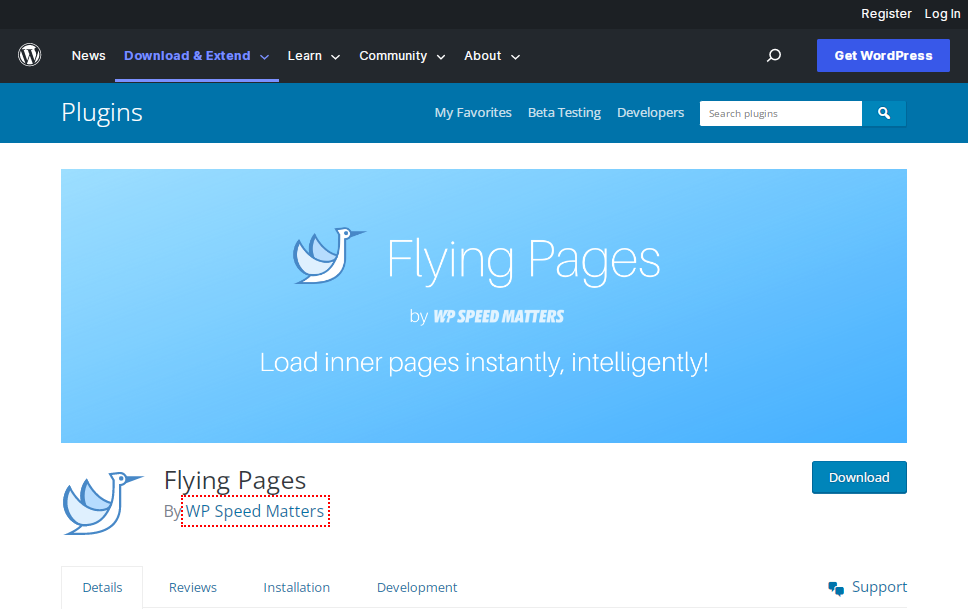Image resolution: width=968 pixels, height=615 pixels.
Task: Click the Support speech bubbles icon
Action: pyautogui.click(x=836, y=588)
